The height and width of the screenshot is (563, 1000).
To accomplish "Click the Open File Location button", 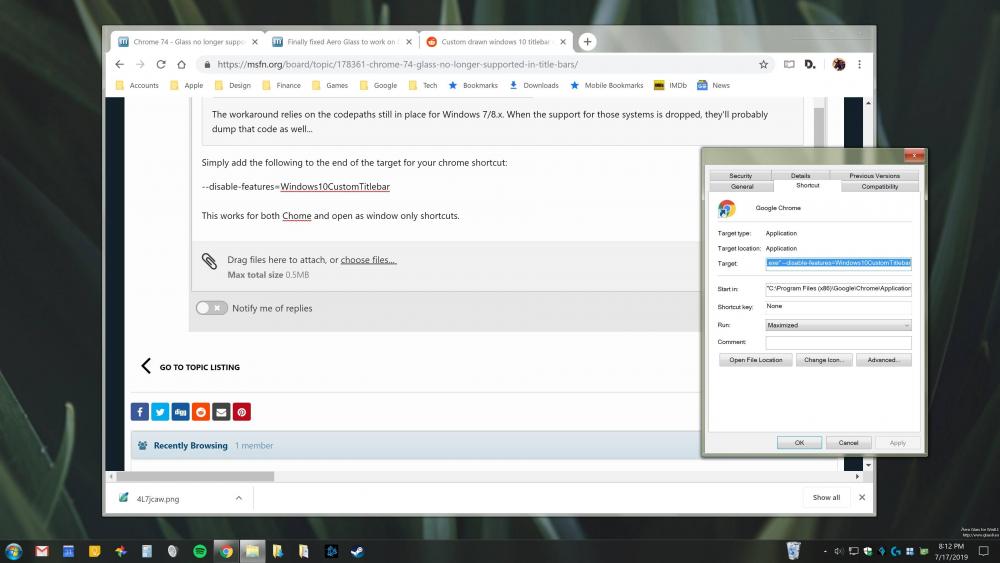I will click(755, 360).
